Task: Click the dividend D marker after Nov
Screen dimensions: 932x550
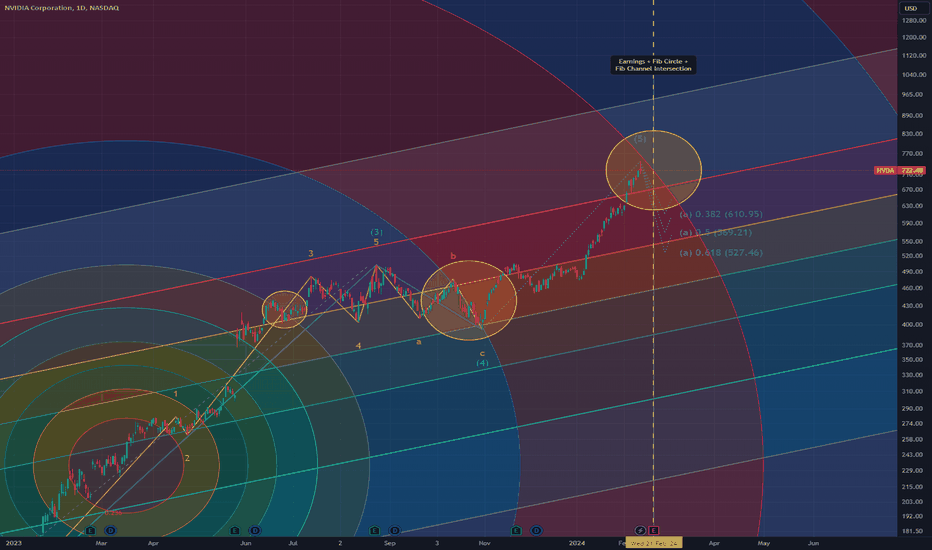Action: [536, 530]
